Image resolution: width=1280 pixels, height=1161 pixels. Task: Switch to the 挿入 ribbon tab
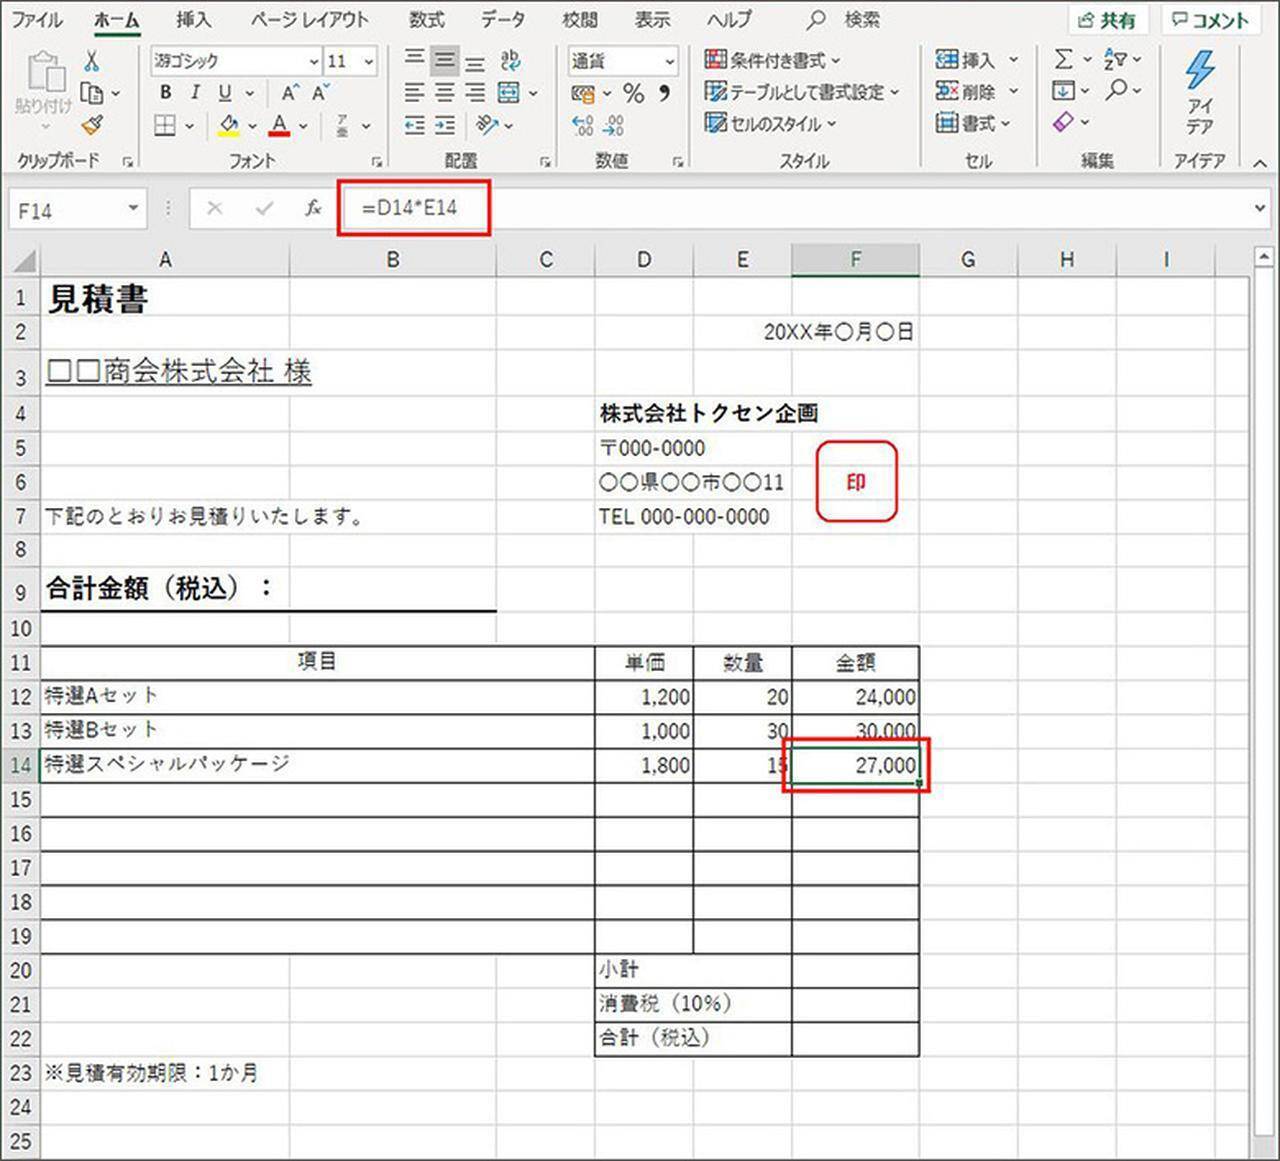click(x=193, y=20)
